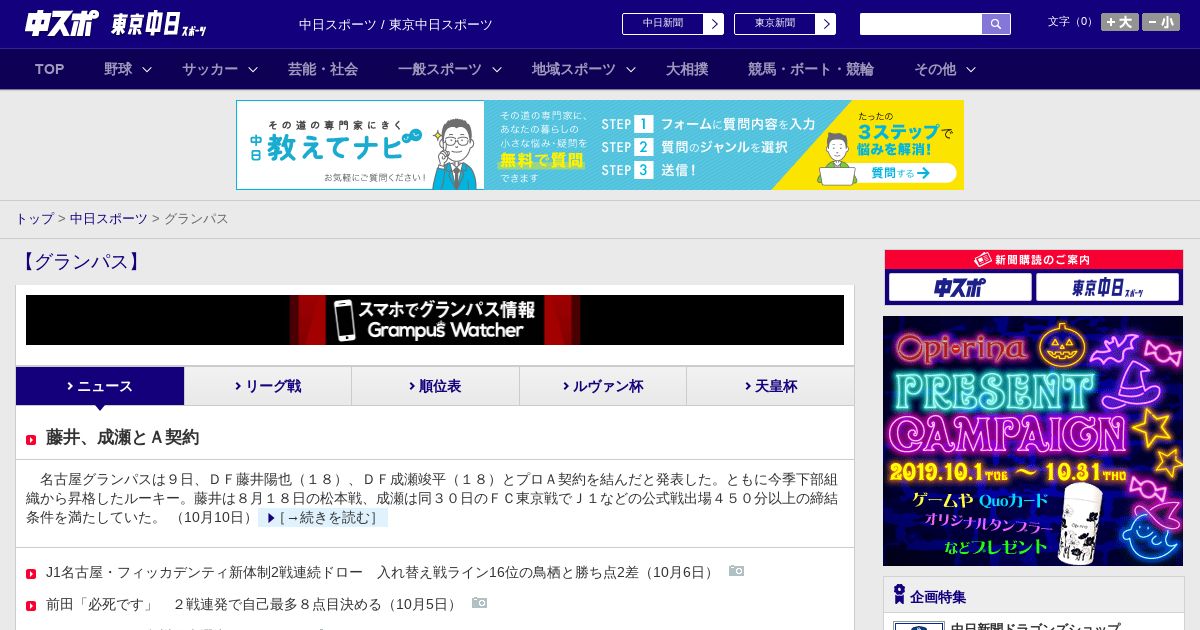Screen dimensions: 1200x630
Task: Click the 新聞購読のご案内 header
Action: pyautogui.click(x=1033, y=260)
